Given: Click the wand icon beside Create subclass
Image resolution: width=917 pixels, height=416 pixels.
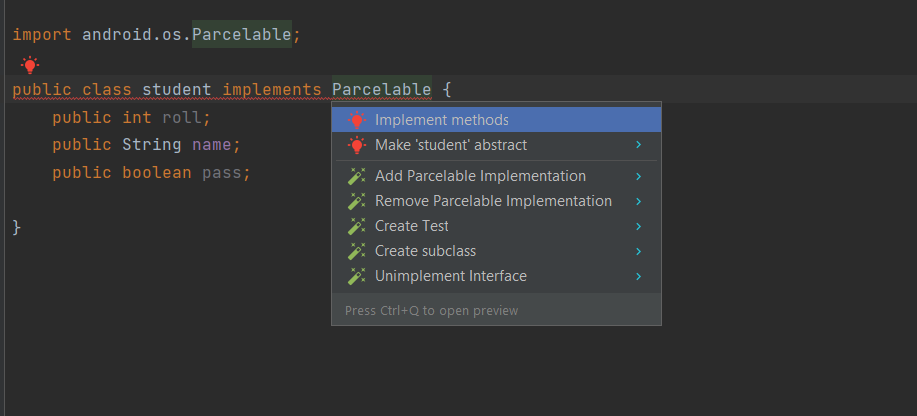Looking at the screenshot, I should point(357,251).
